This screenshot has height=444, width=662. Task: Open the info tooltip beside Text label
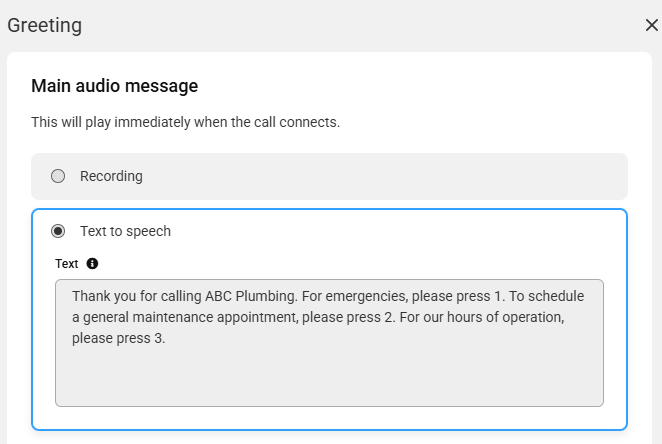pos(92,264)
